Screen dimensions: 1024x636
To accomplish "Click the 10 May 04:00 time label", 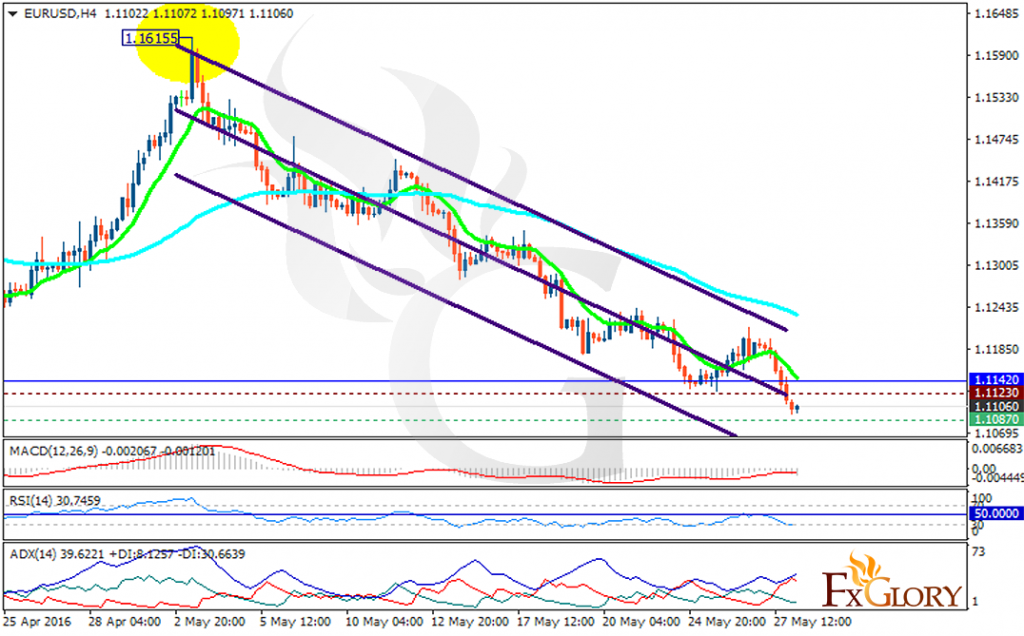I will [x=384, y=622].
